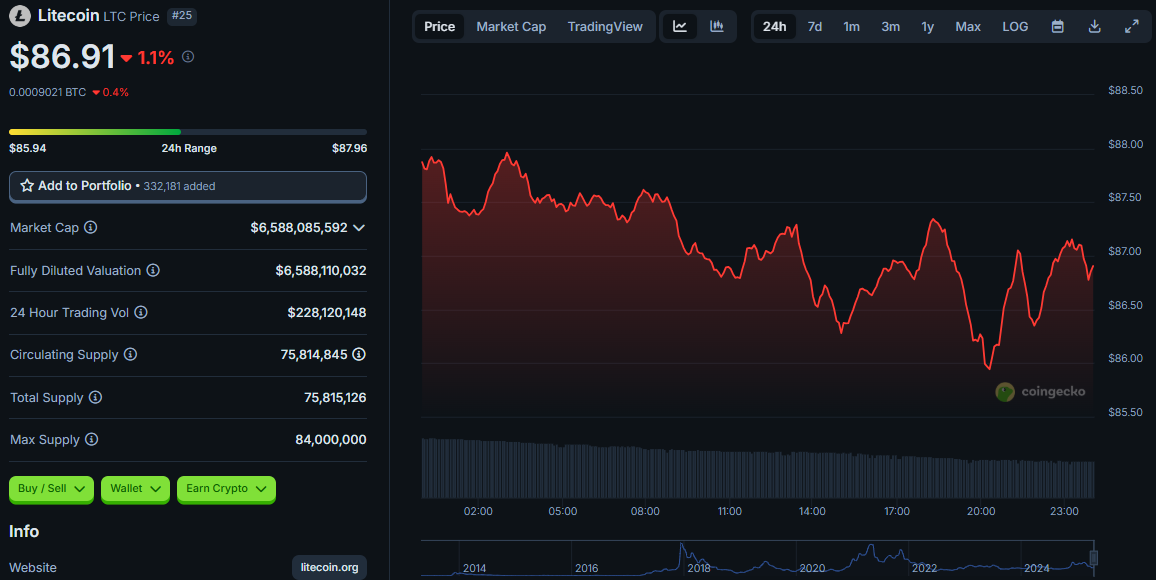Switch to the TradingView tab
Image resolution: width=1156 pixels, height=580 pixels.
(605, 27)
